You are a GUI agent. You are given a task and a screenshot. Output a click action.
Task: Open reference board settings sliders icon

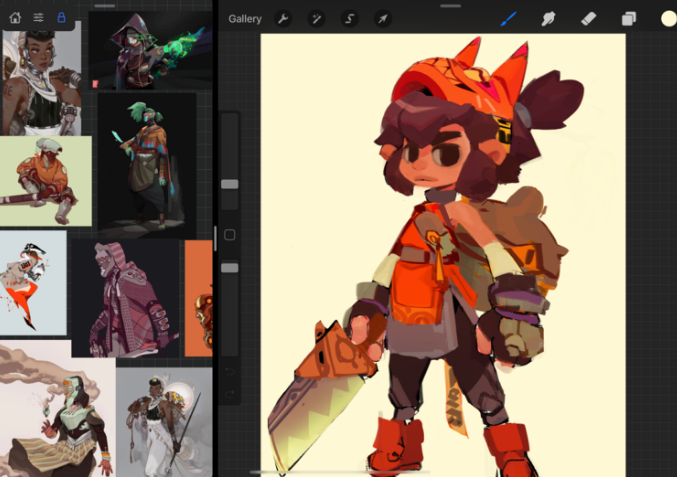pos(38,18)
